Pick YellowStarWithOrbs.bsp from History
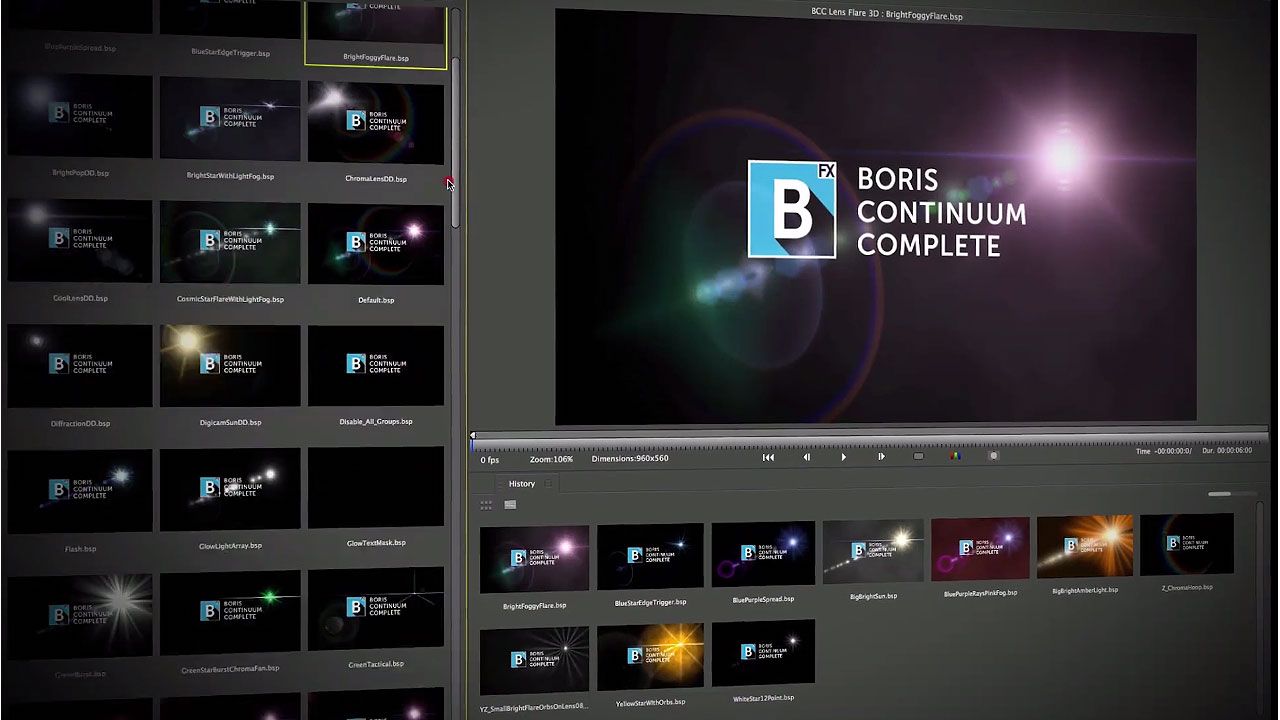The width and height of the screenshot is (1280, 720). [x=650, y=655]
